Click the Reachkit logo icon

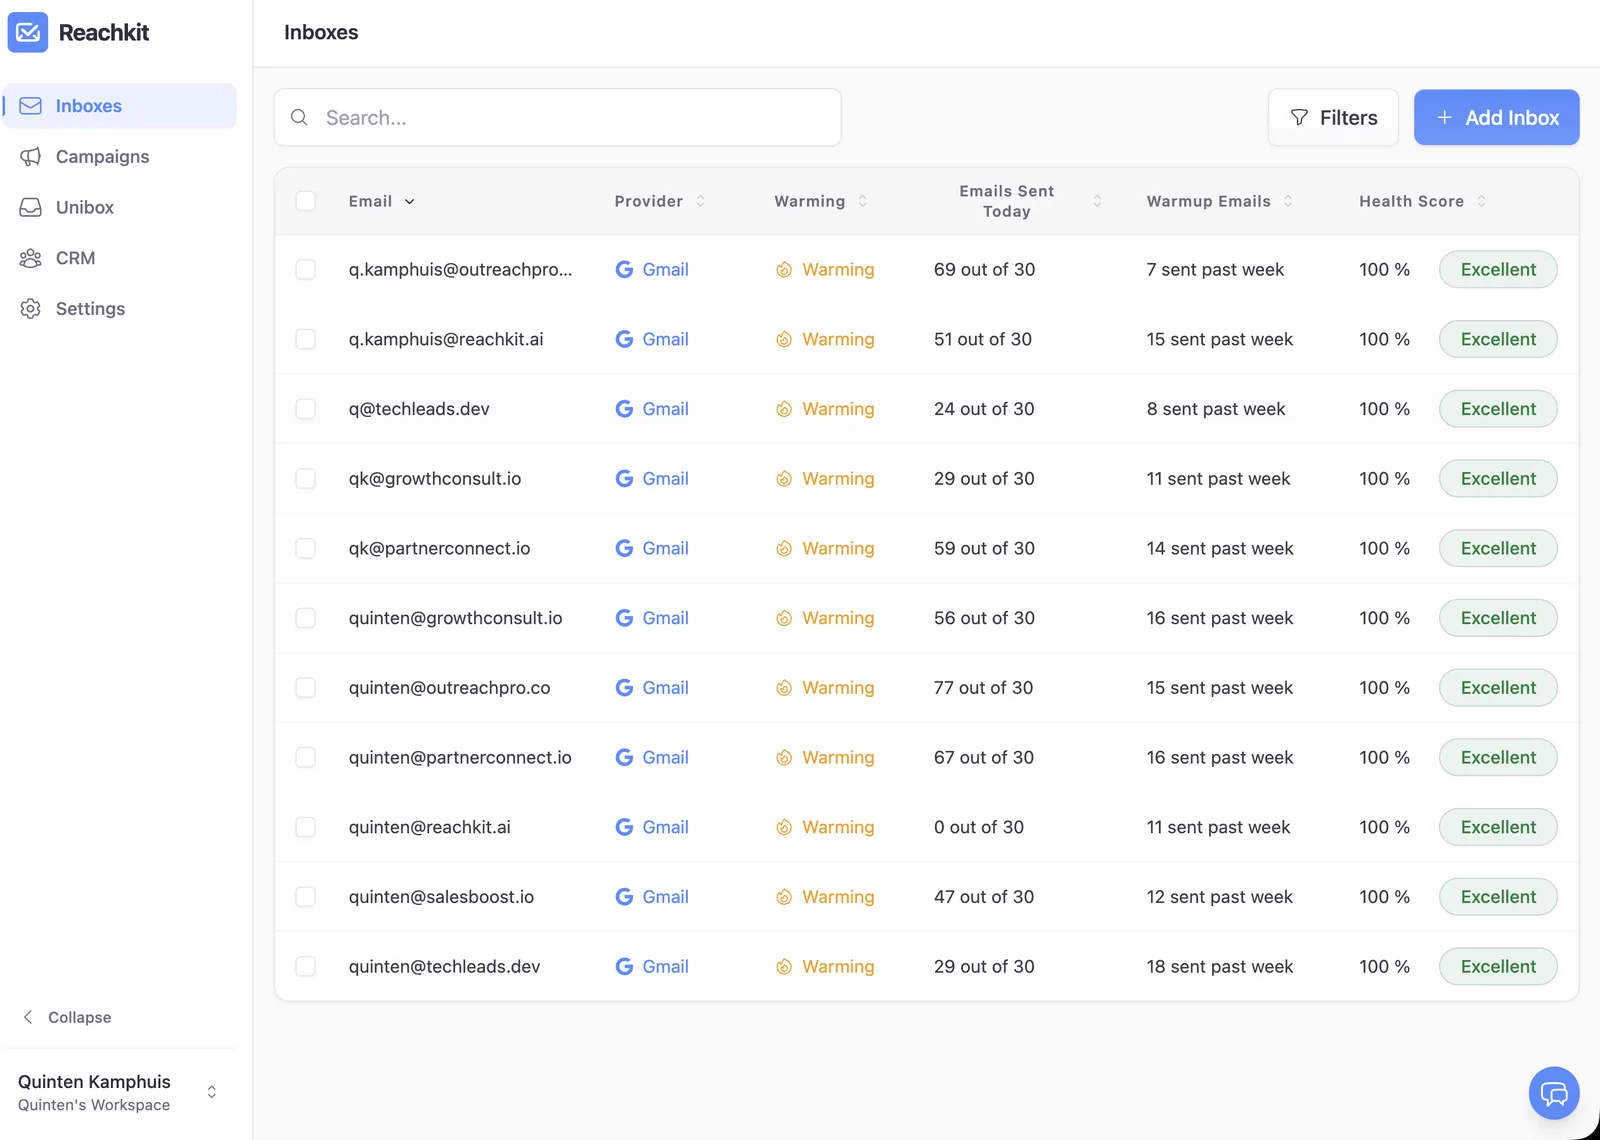pyautogui.click(x=28, y=32)
